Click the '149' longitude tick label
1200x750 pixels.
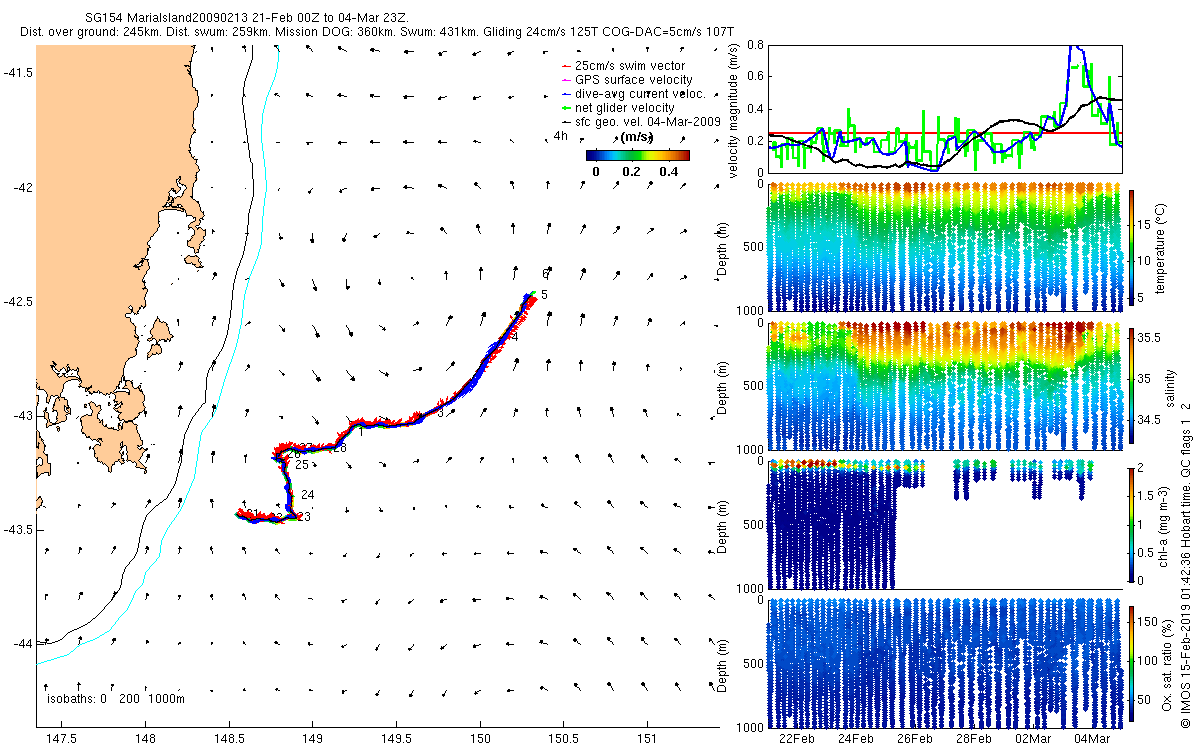coord(311,739)
